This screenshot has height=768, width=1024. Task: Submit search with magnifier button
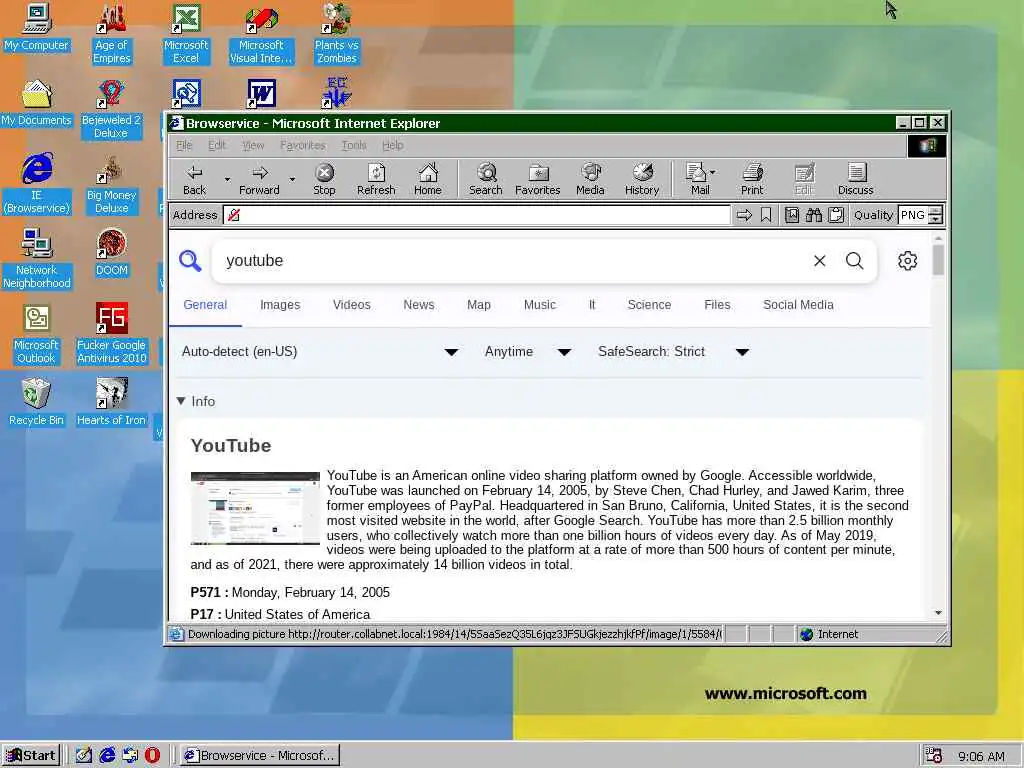(x=854, y=261)
